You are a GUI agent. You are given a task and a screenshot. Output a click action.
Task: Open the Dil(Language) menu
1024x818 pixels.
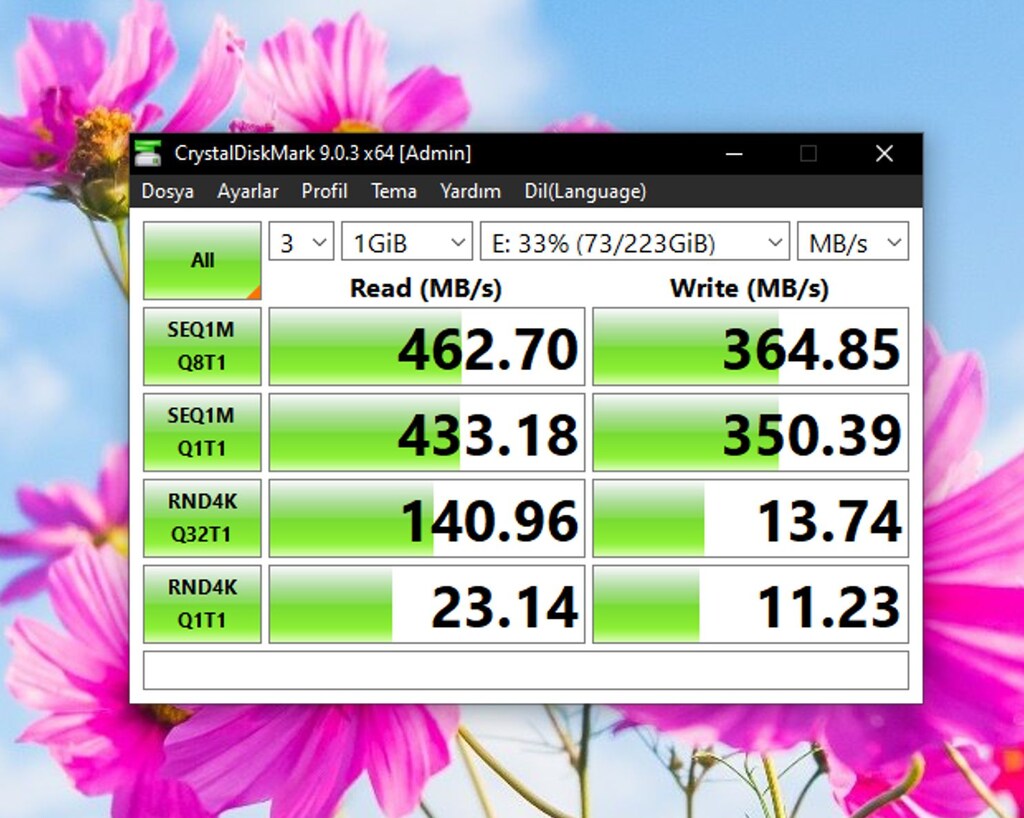click(x=585, y=191)
